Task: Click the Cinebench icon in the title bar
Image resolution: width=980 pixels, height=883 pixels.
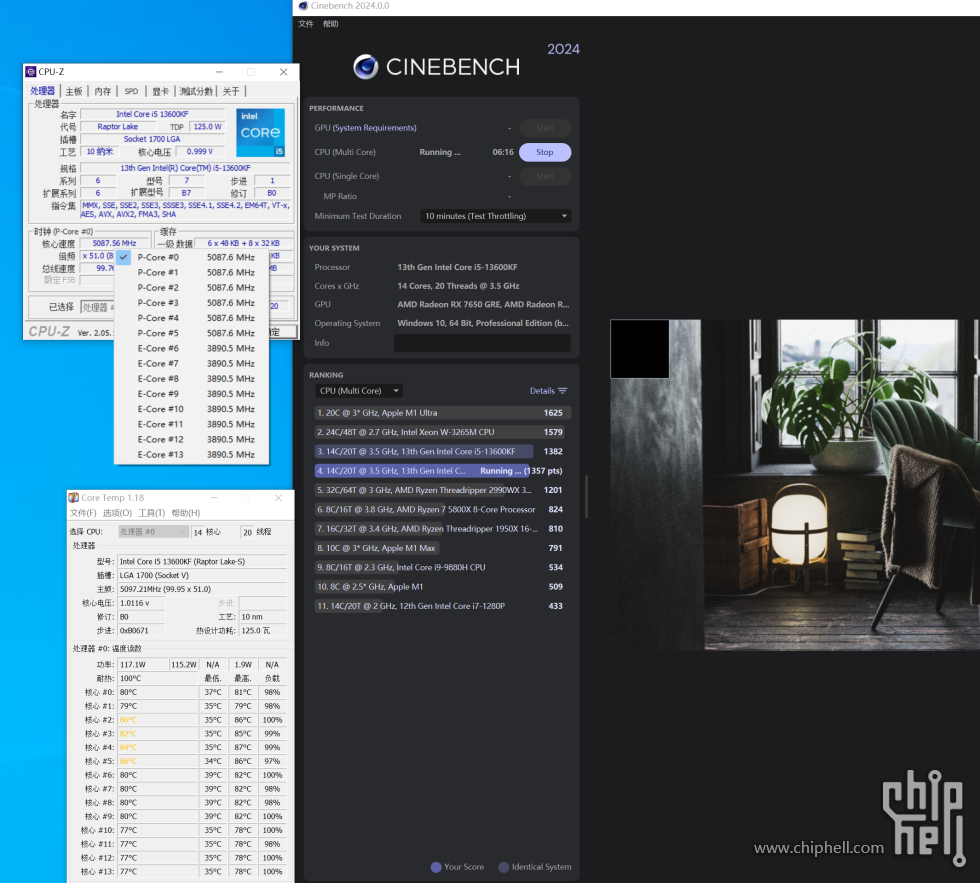Action: point(303,6)
